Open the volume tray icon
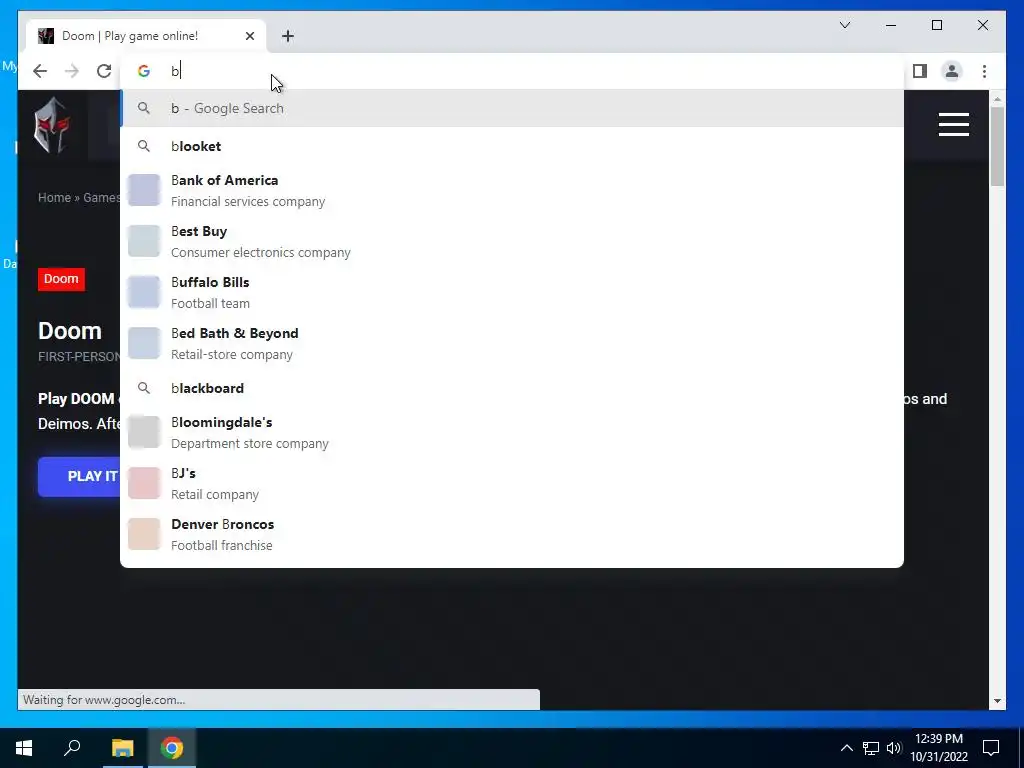1024x768 pixels. 893,748
